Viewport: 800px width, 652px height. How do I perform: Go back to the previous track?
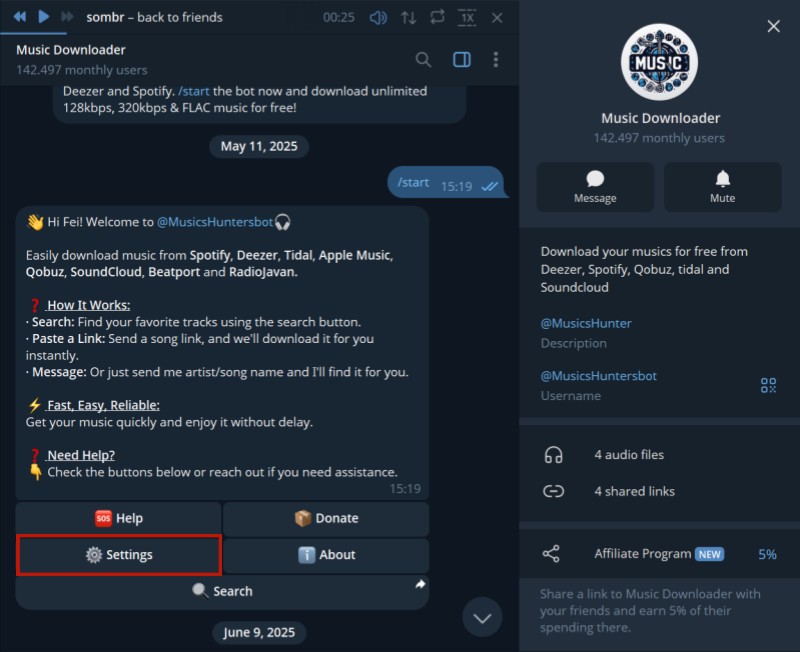click(x=20, y=16)
